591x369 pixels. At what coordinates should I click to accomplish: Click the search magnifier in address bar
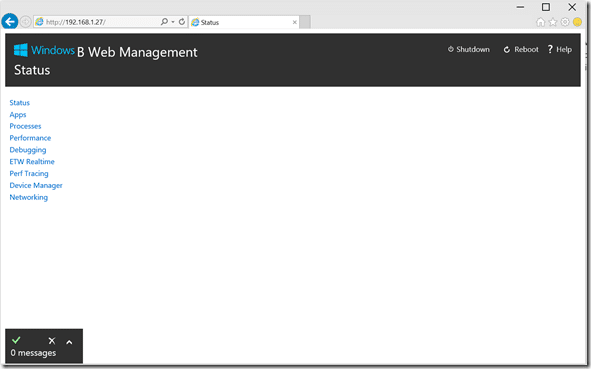pyautogui.click(x=164, y=22)
